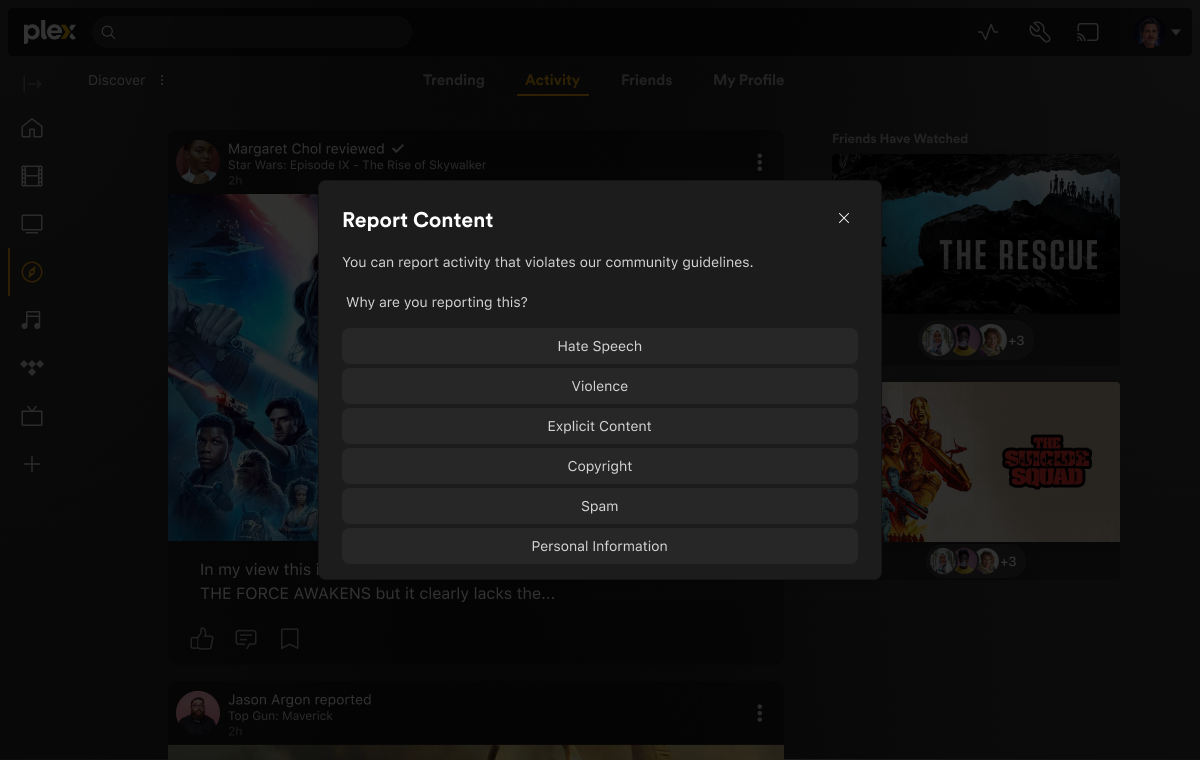Open the user account avatar menu

tap(1159, 32)
